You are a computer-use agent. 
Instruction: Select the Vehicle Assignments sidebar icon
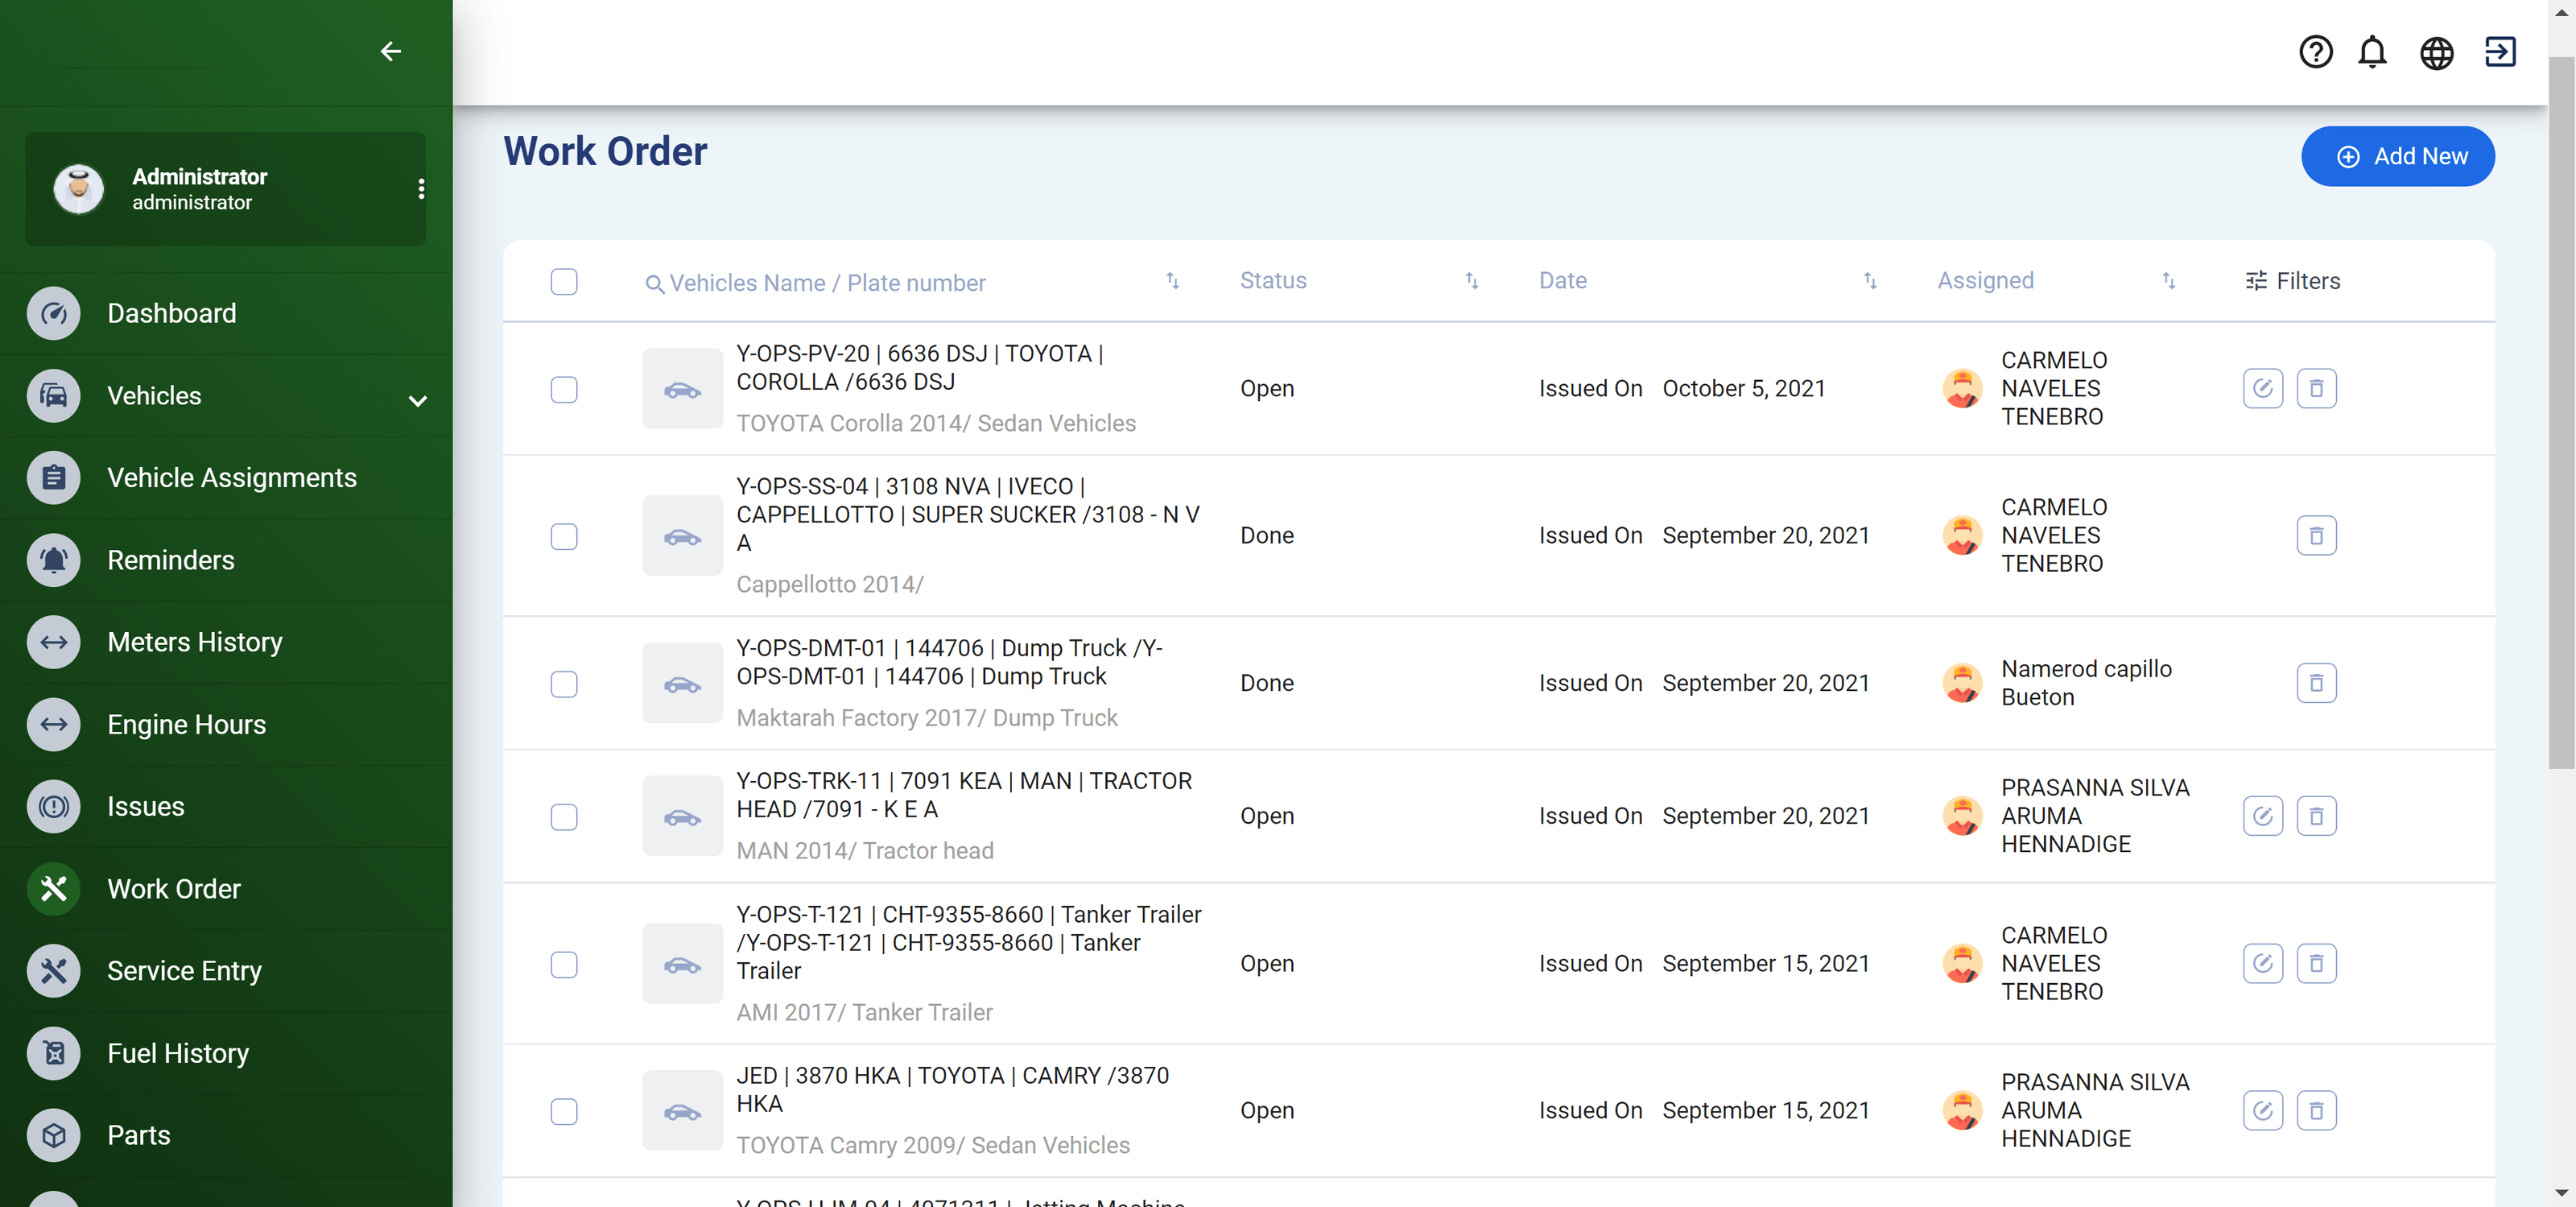[x=53, y=477]
